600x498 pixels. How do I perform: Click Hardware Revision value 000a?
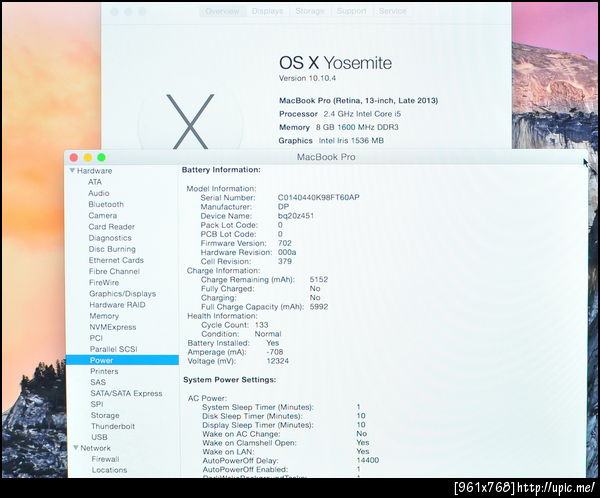(287, 253)
